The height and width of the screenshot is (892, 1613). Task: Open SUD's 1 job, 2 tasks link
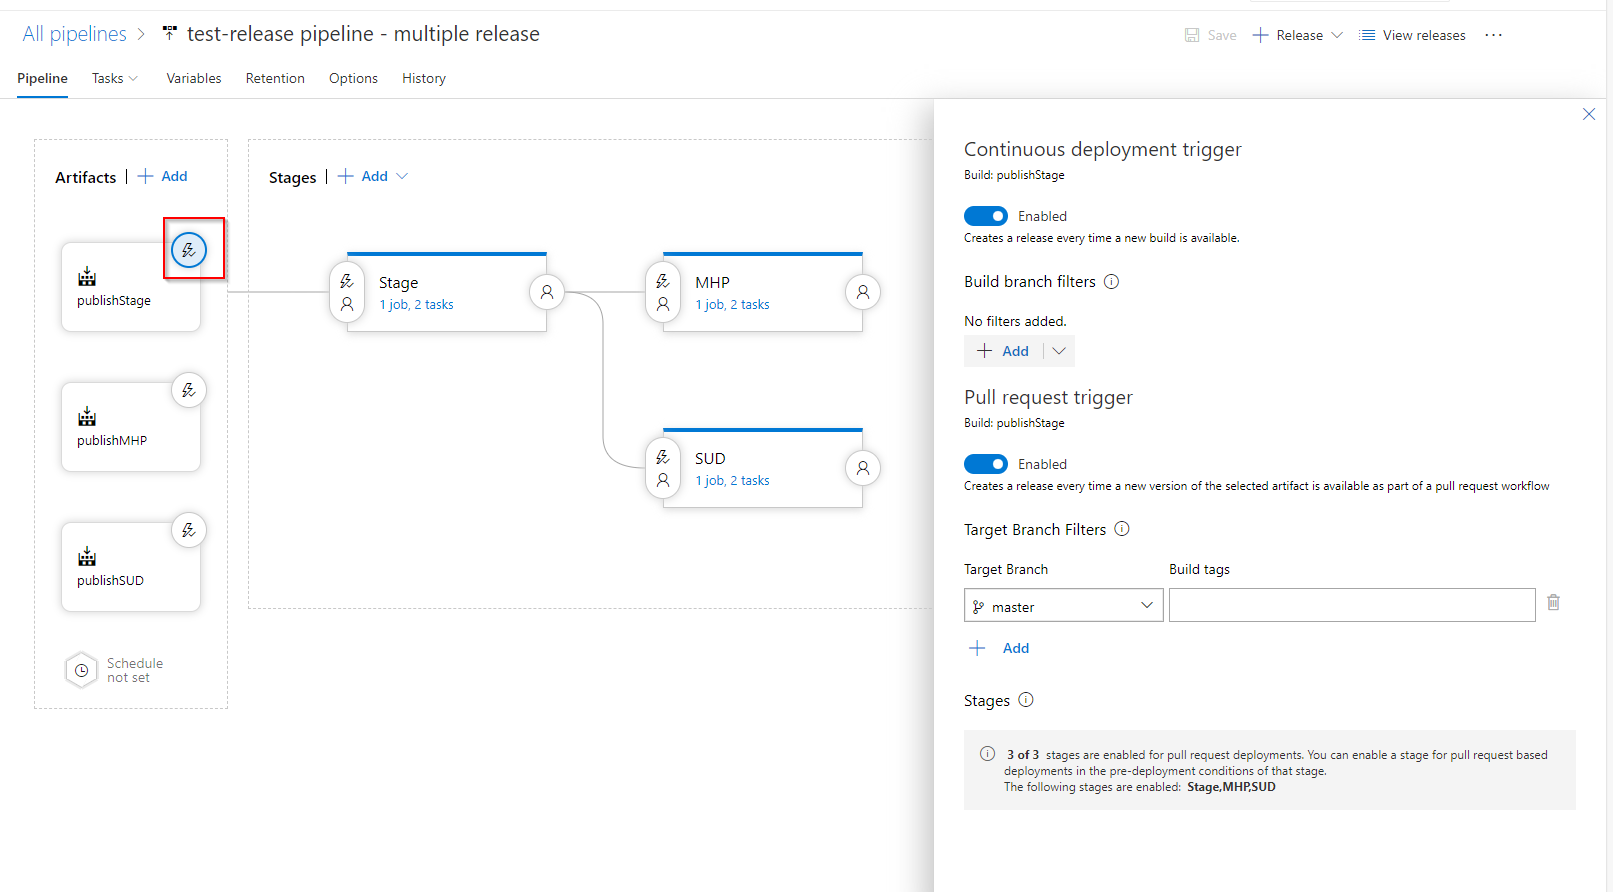click(x=732, y=481)
